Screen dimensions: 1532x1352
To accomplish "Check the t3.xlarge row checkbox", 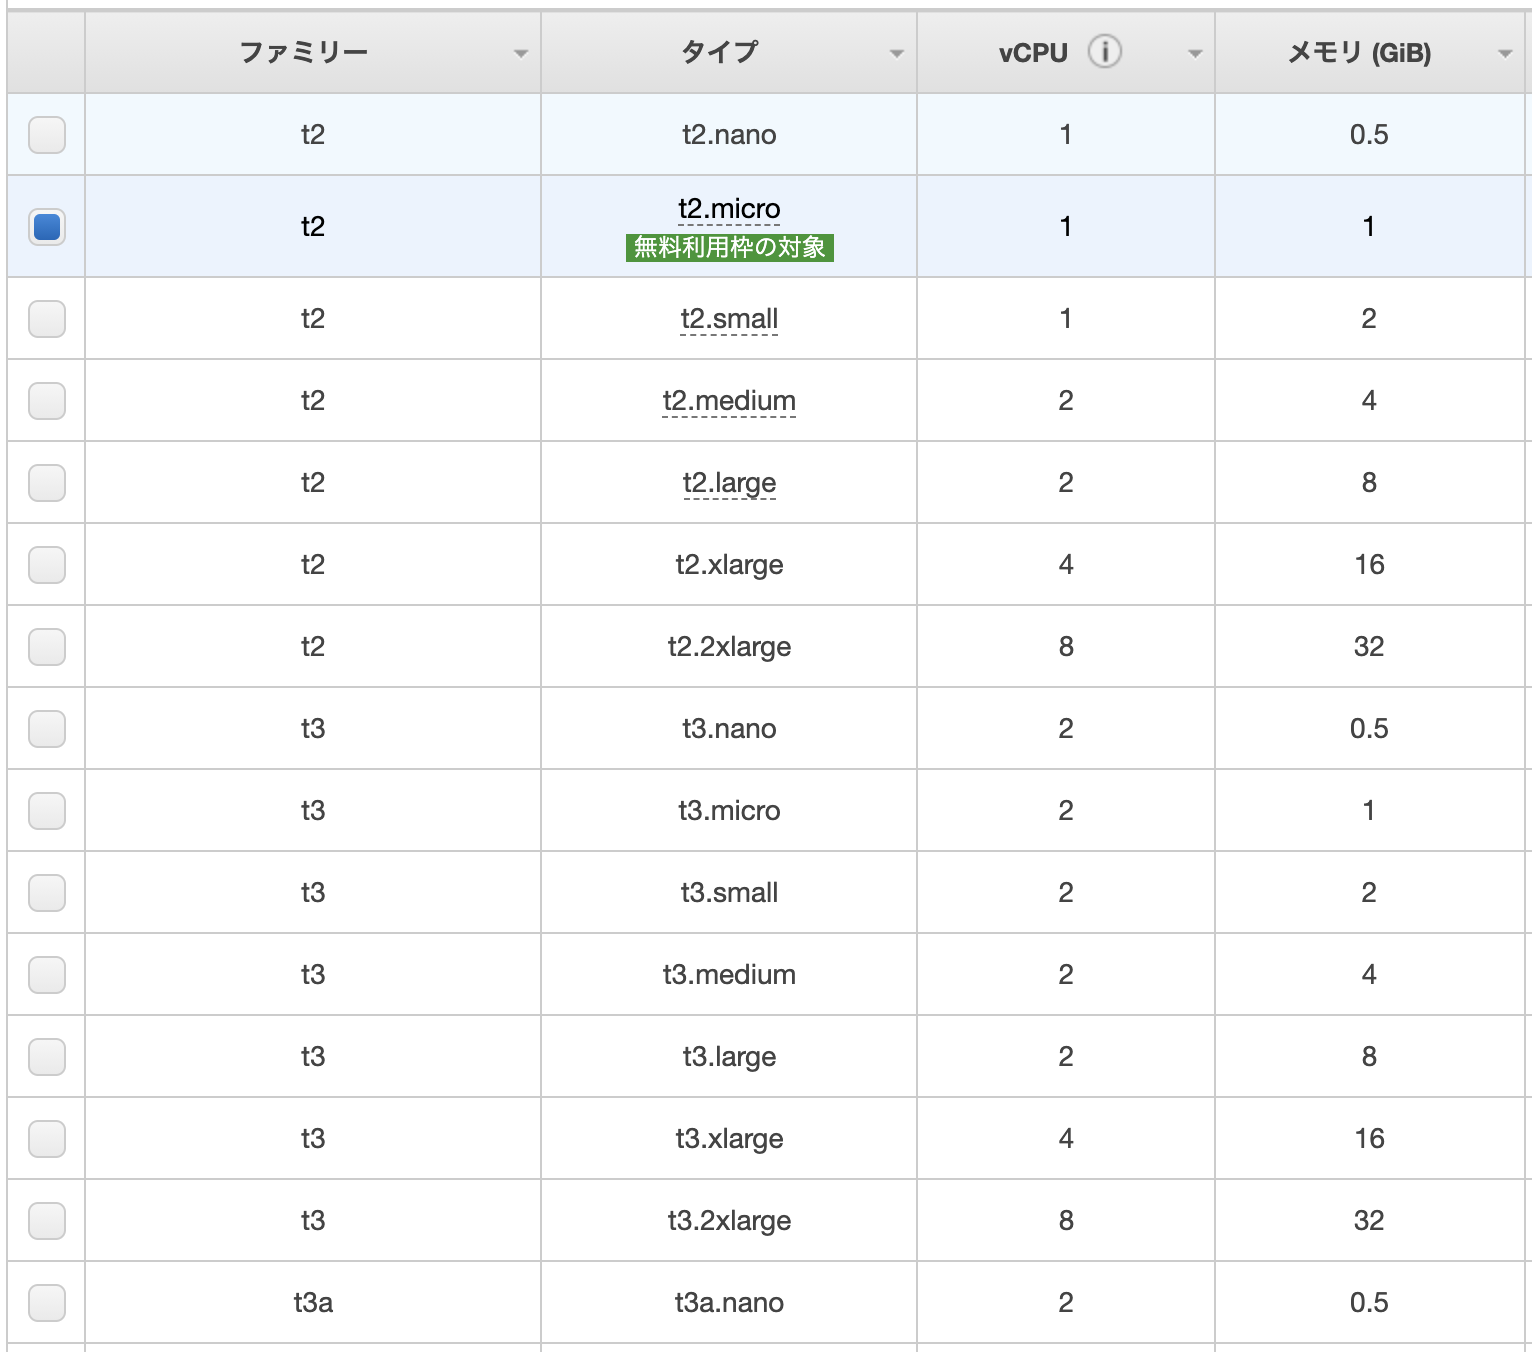I will tap(47, 1139).
